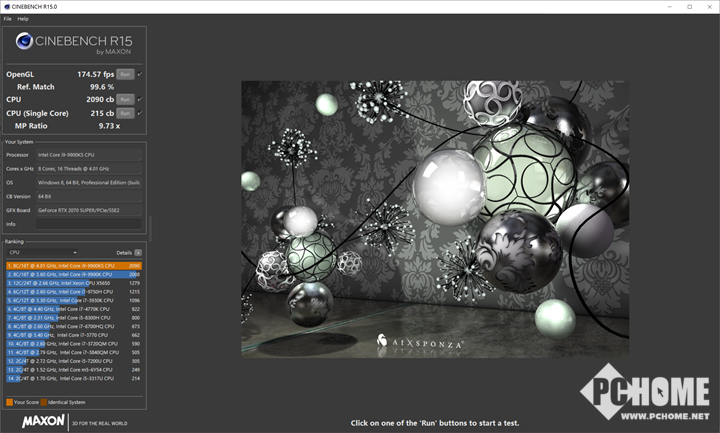Run the CPU Single Core benchmark
This screenshot has width=720, height=433.
tap(125, 113)
